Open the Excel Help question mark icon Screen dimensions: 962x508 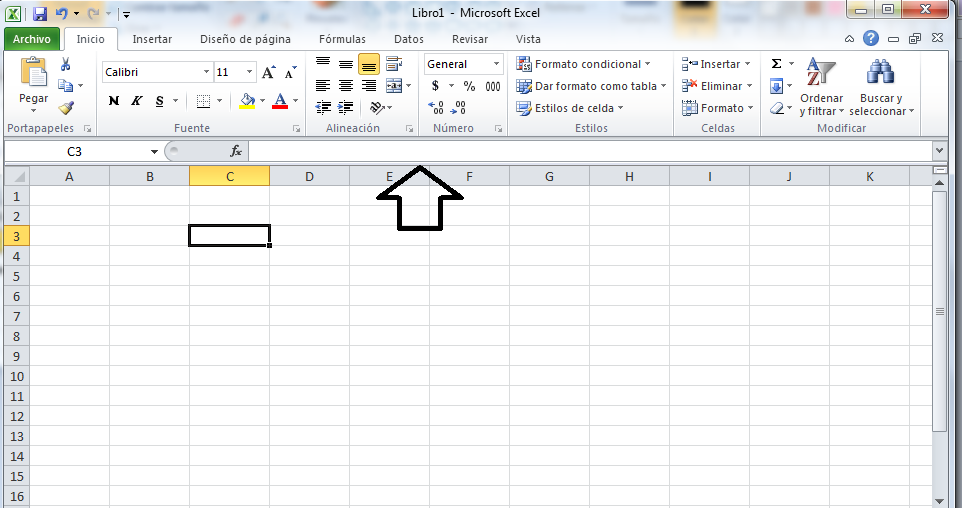tap(871, 39)
